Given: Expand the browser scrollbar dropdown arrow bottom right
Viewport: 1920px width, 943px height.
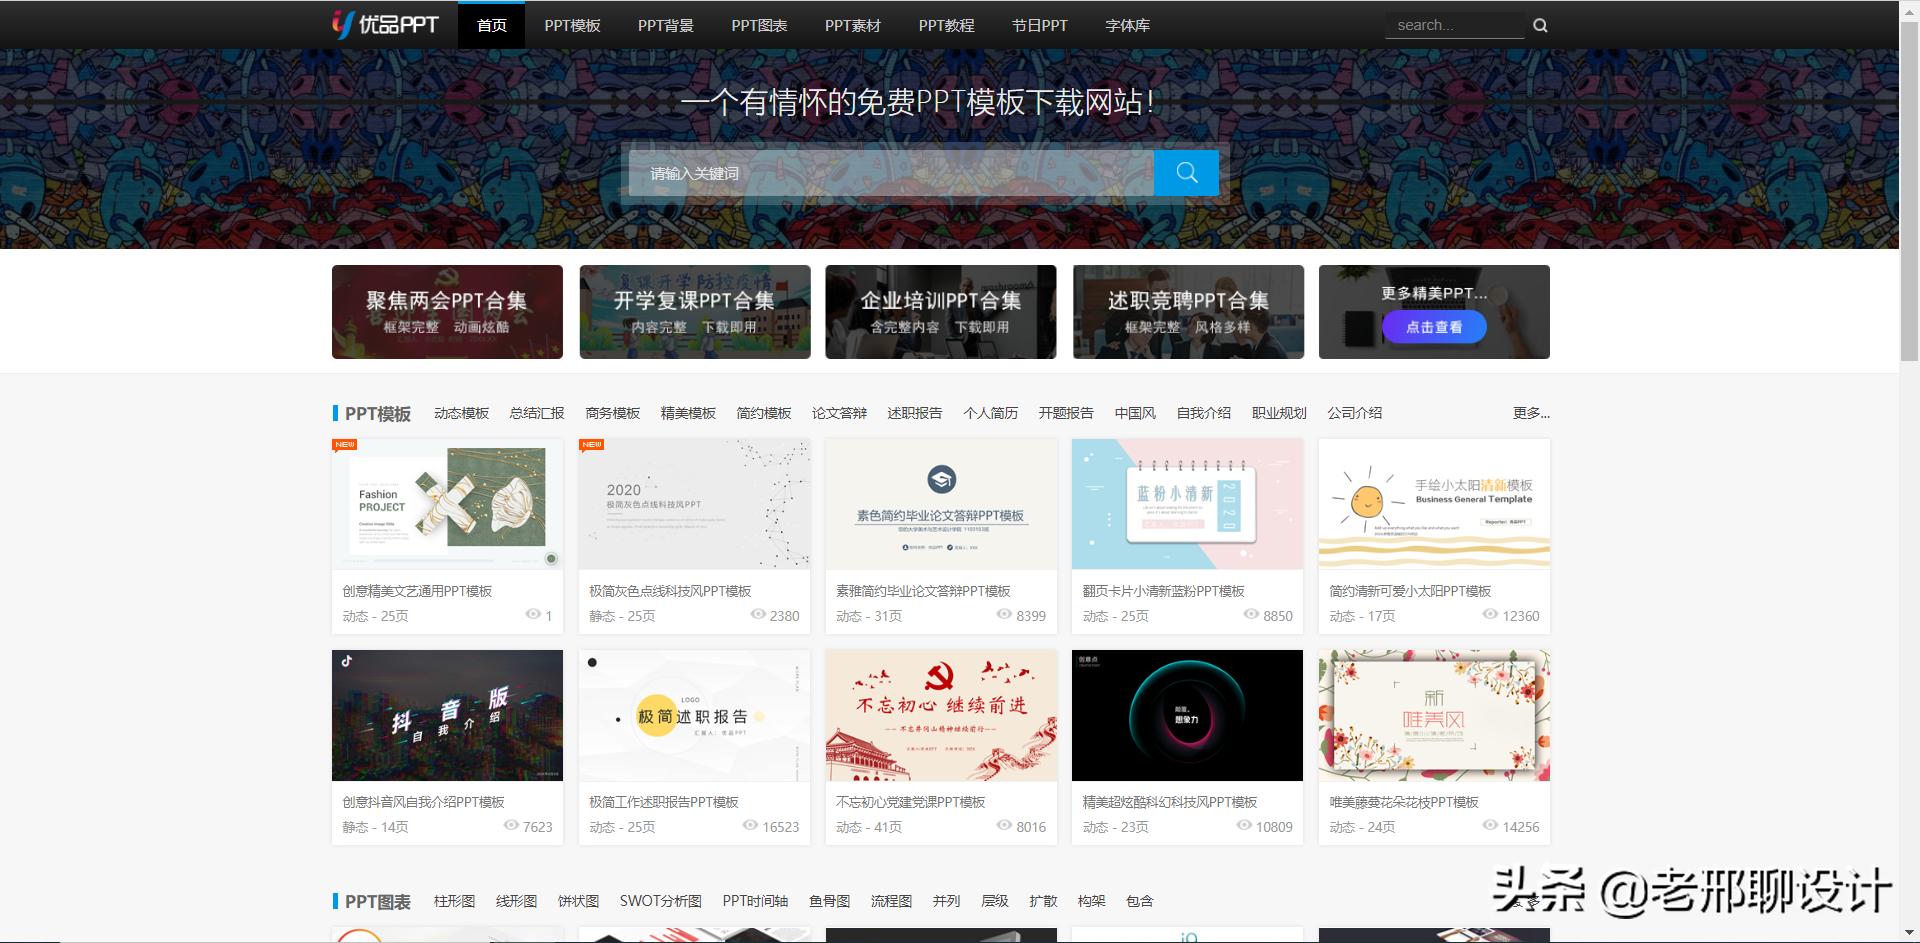Looking at the screenshot, I should pos(1911,932).
